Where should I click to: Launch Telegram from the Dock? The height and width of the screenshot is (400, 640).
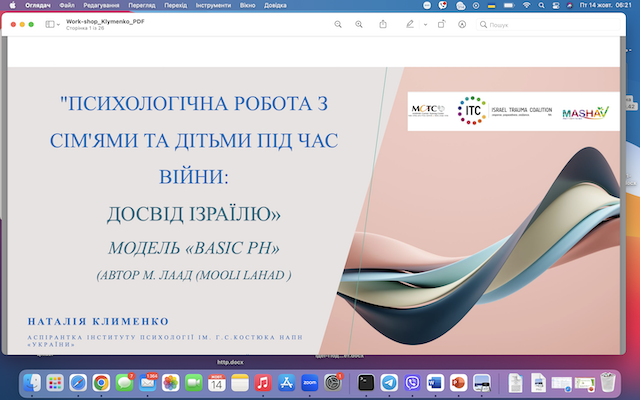pyautogui.click(x=389, y=382)
